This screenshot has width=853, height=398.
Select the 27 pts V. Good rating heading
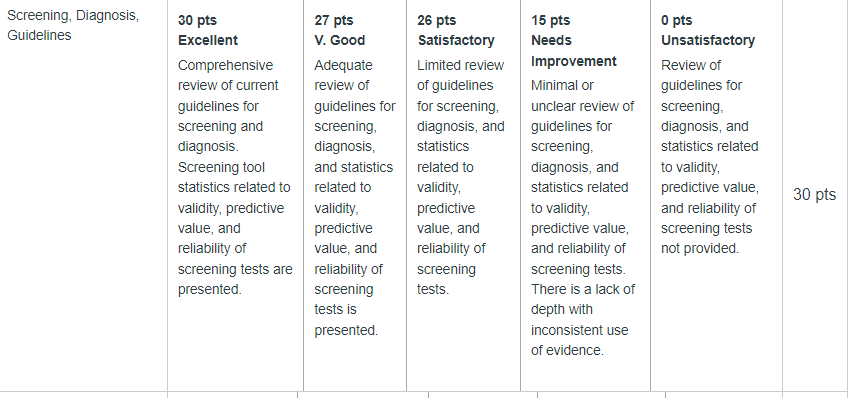(x=339, y=30)
